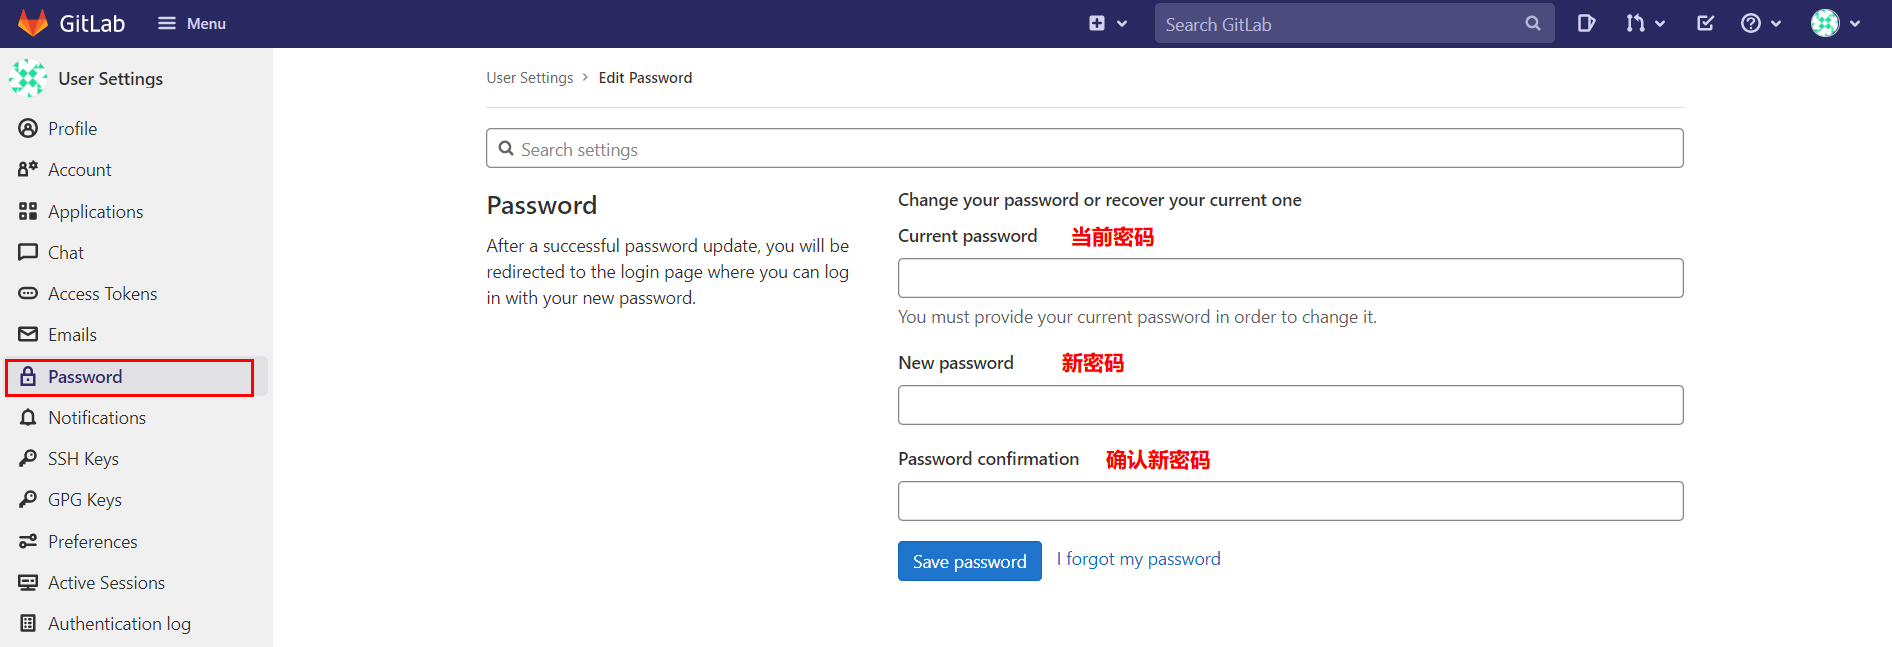Open the Help question mark dropdown
This screenshot has height=647, width=1892.
tap(1760, 23)
